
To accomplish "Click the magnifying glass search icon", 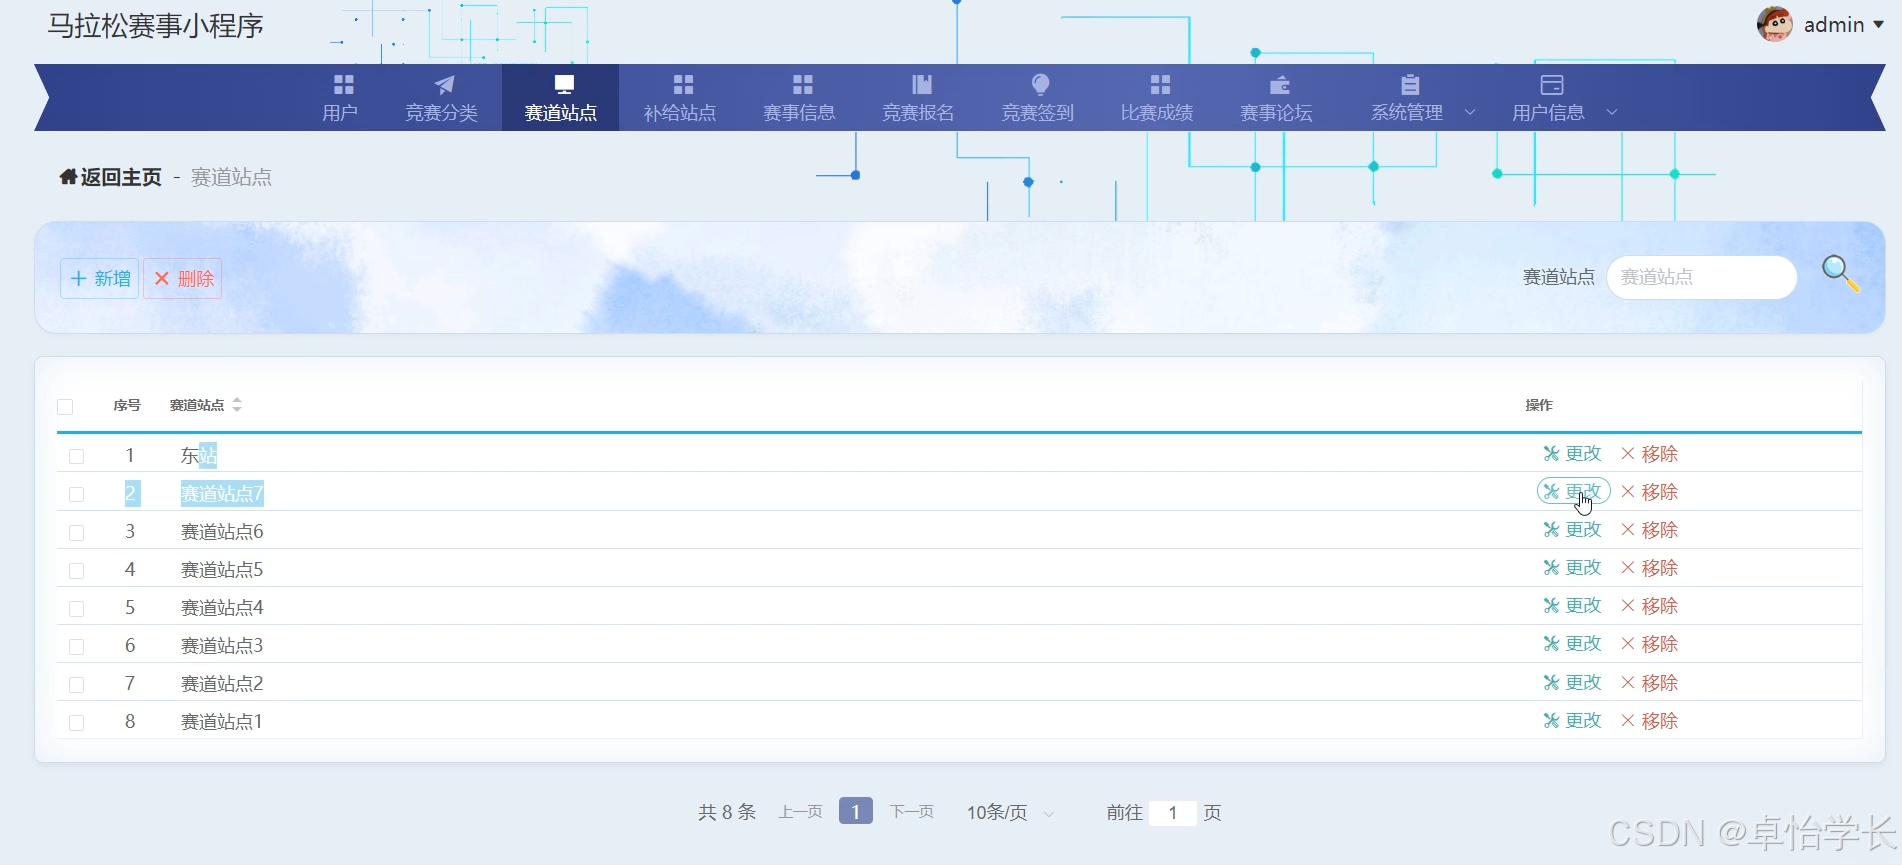I will 1840,273.
